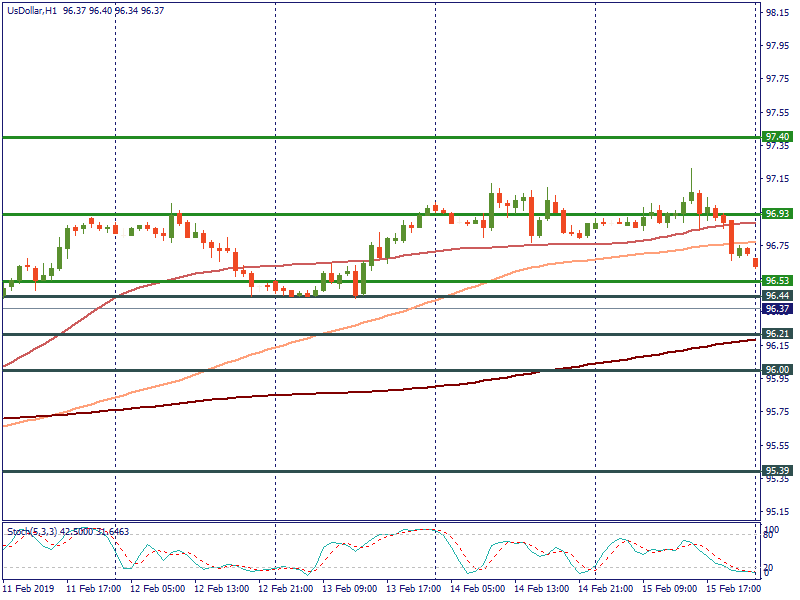Click the 15 Feb 17:00 time label

pos(732,589)
